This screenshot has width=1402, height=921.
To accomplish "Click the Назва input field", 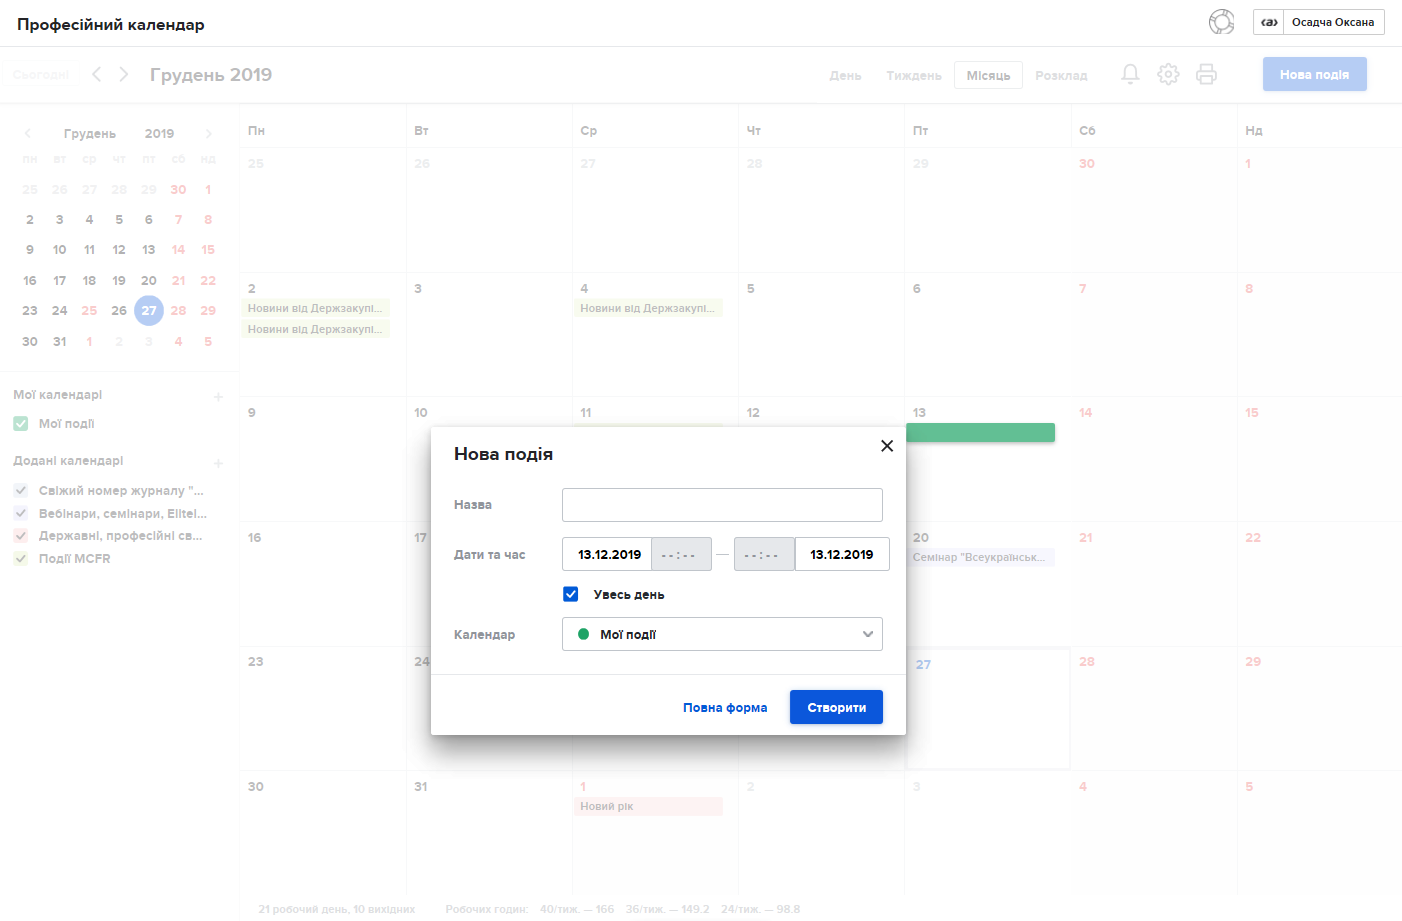I will coord(722,505).
